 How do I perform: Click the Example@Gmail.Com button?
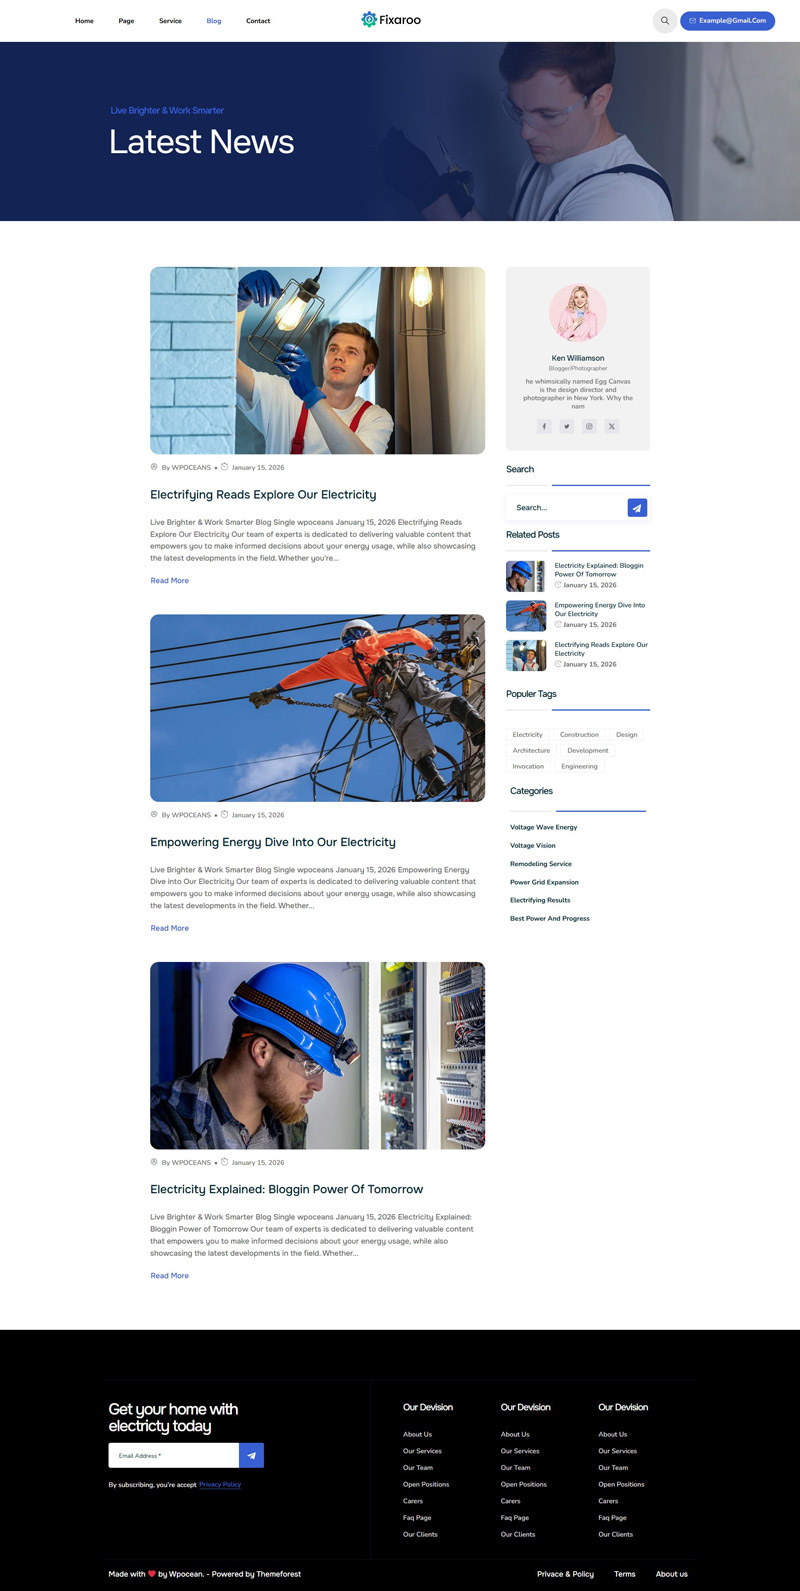727,20
